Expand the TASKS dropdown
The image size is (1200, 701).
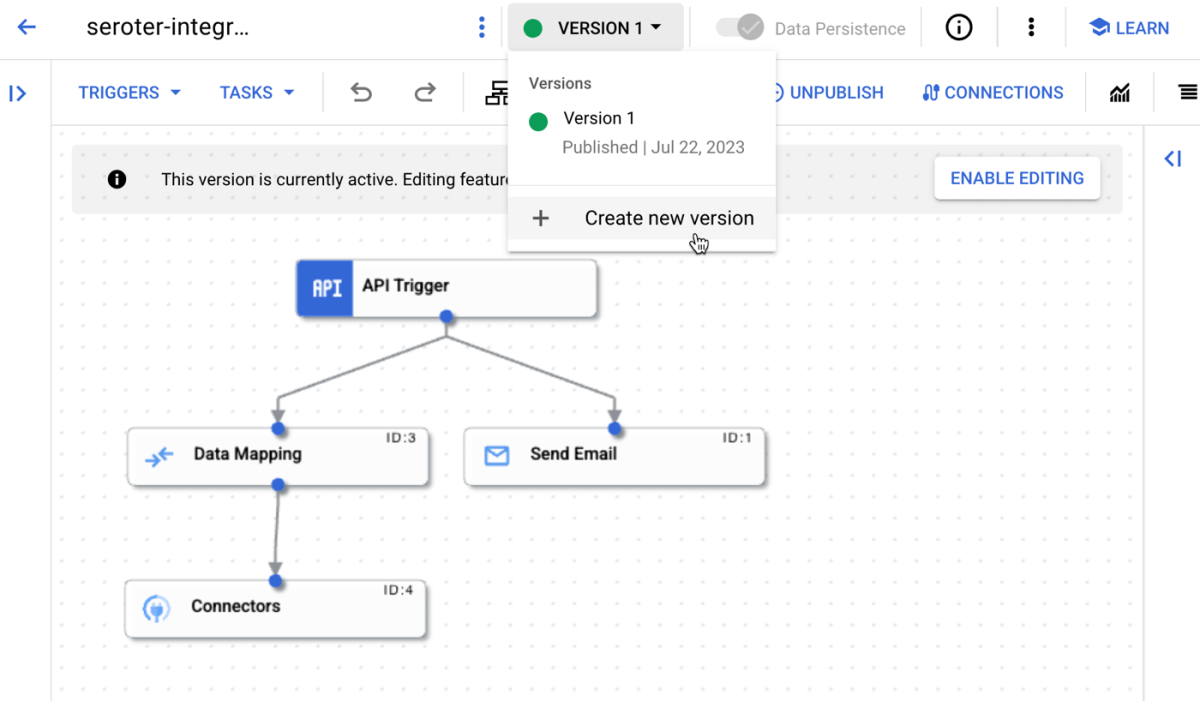tap(256, 92)
